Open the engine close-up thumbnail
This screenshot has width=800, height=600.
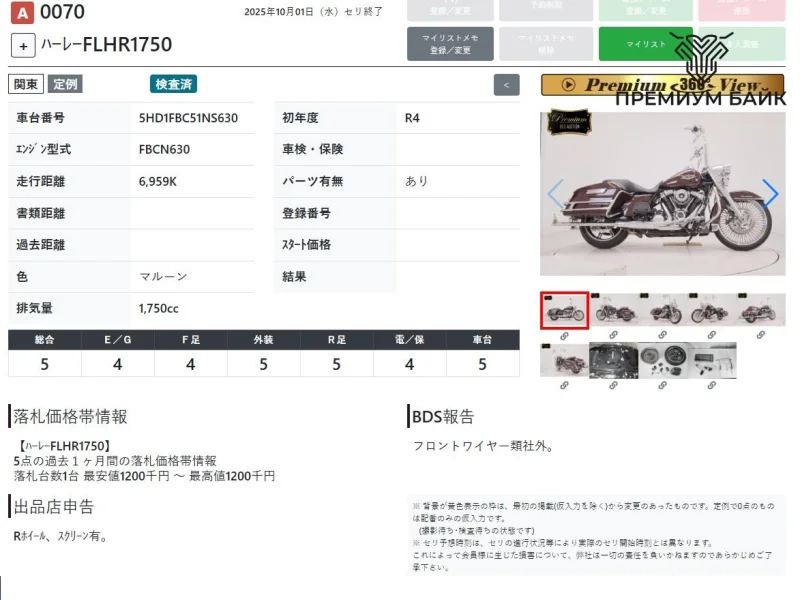[x=613, y=360]
